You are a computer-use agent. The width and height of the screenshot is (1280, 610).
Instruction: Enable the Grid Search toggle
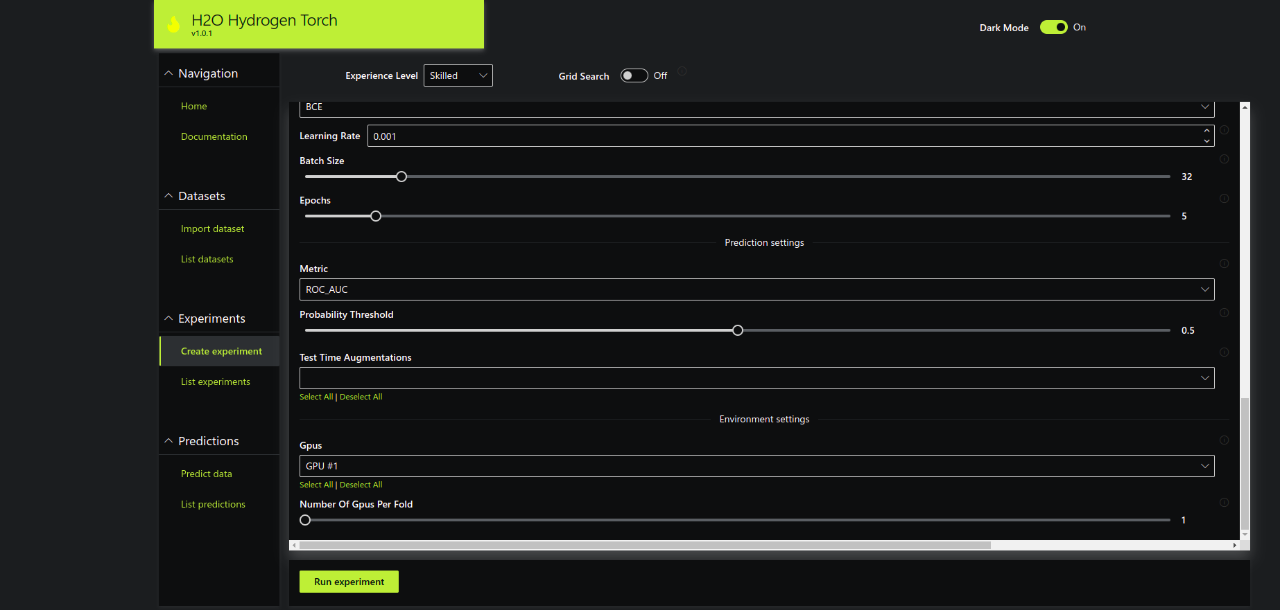click(633, 76)
